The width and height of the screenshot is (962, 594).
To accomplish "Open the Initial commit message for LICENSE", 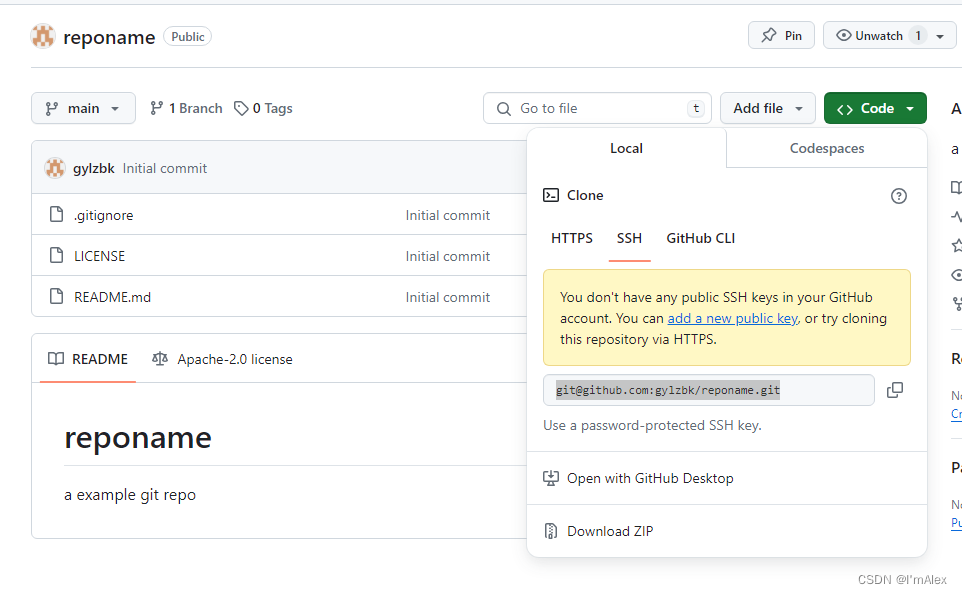I will [448, 256].
